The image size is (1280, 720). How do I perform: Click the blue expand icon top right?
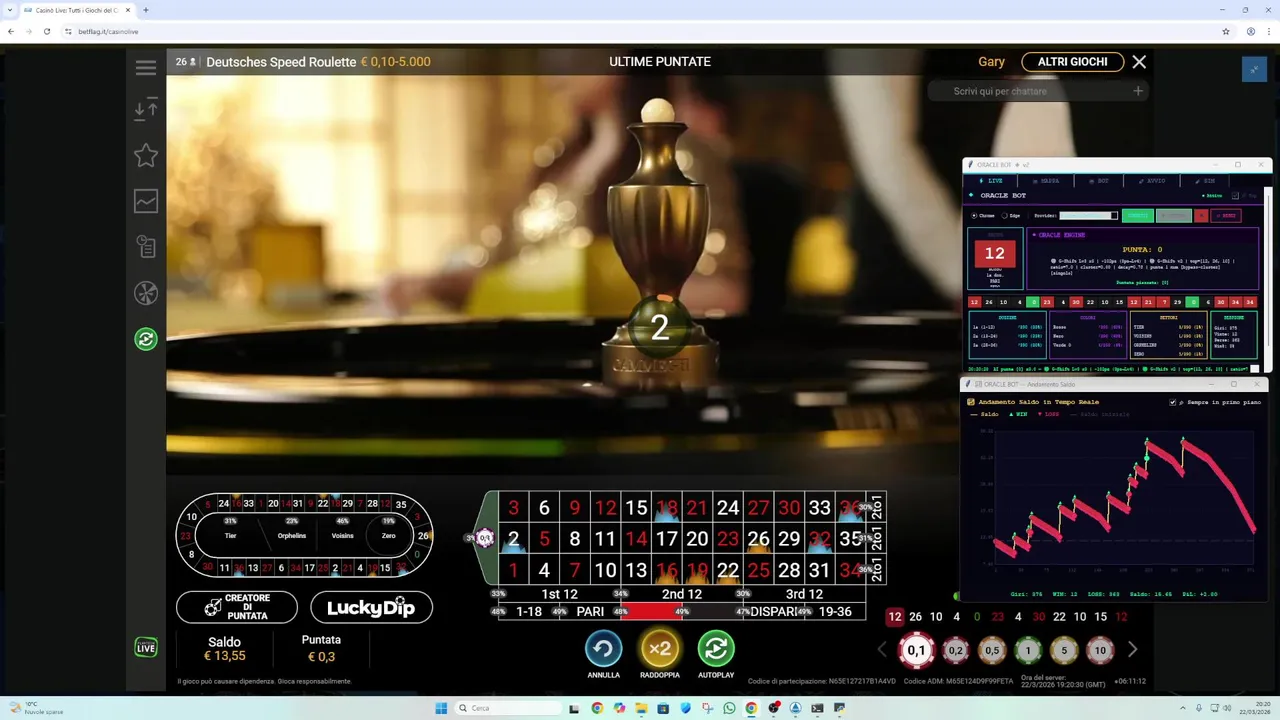tap(1254, 69)
